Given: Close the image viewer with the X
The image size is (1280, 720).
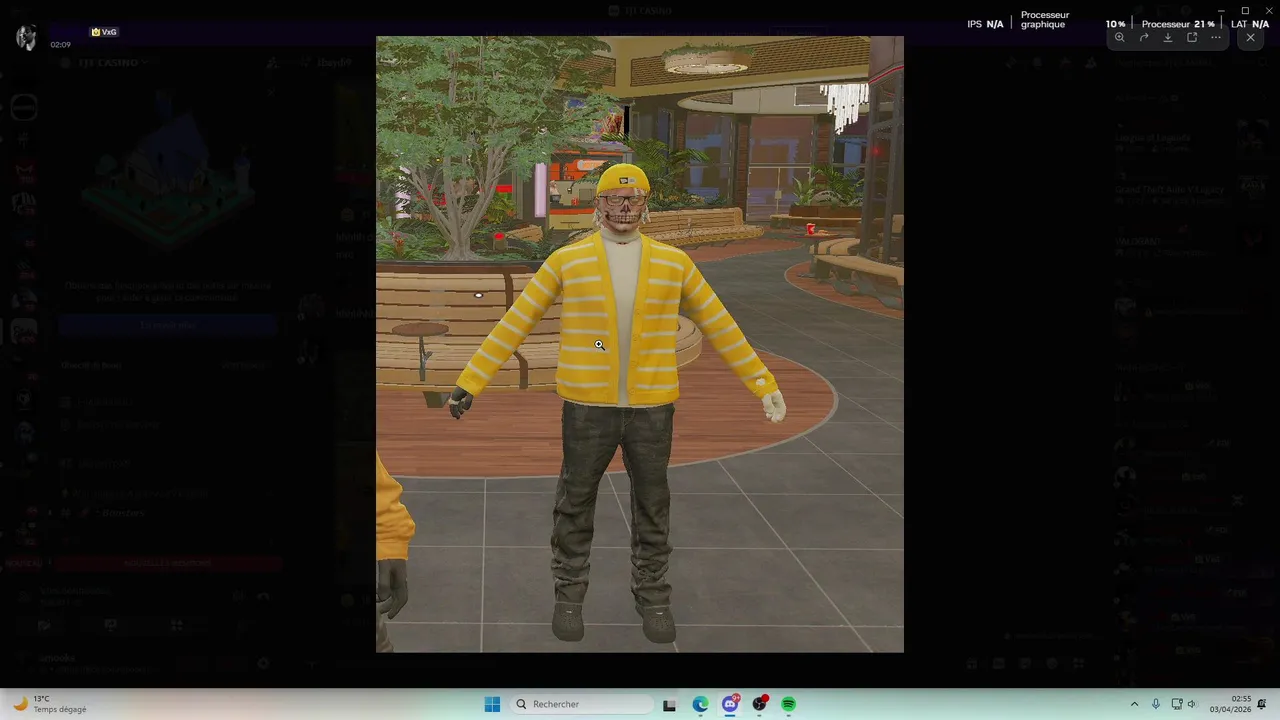Looking at the screenshot, I should pos(1250,37).
